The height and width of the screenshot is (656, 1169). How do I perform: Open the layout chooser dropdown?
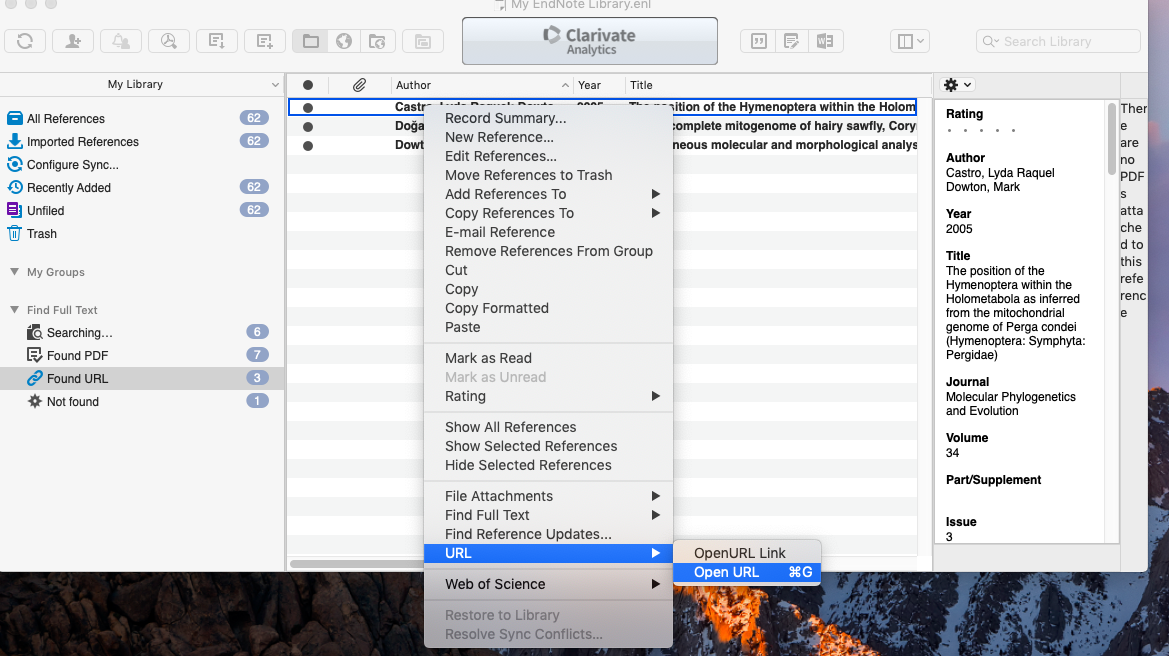click(910, 41)
